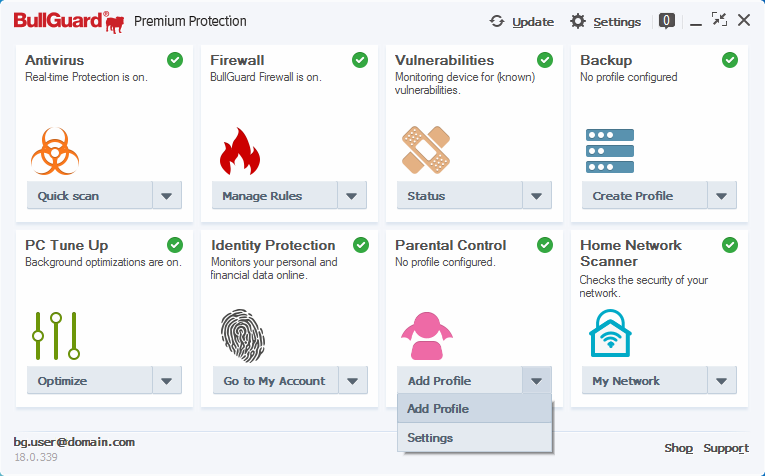Open the My Network button
Image resolution: width=765 pixels, height=476 pixels.
coord(644,380)
